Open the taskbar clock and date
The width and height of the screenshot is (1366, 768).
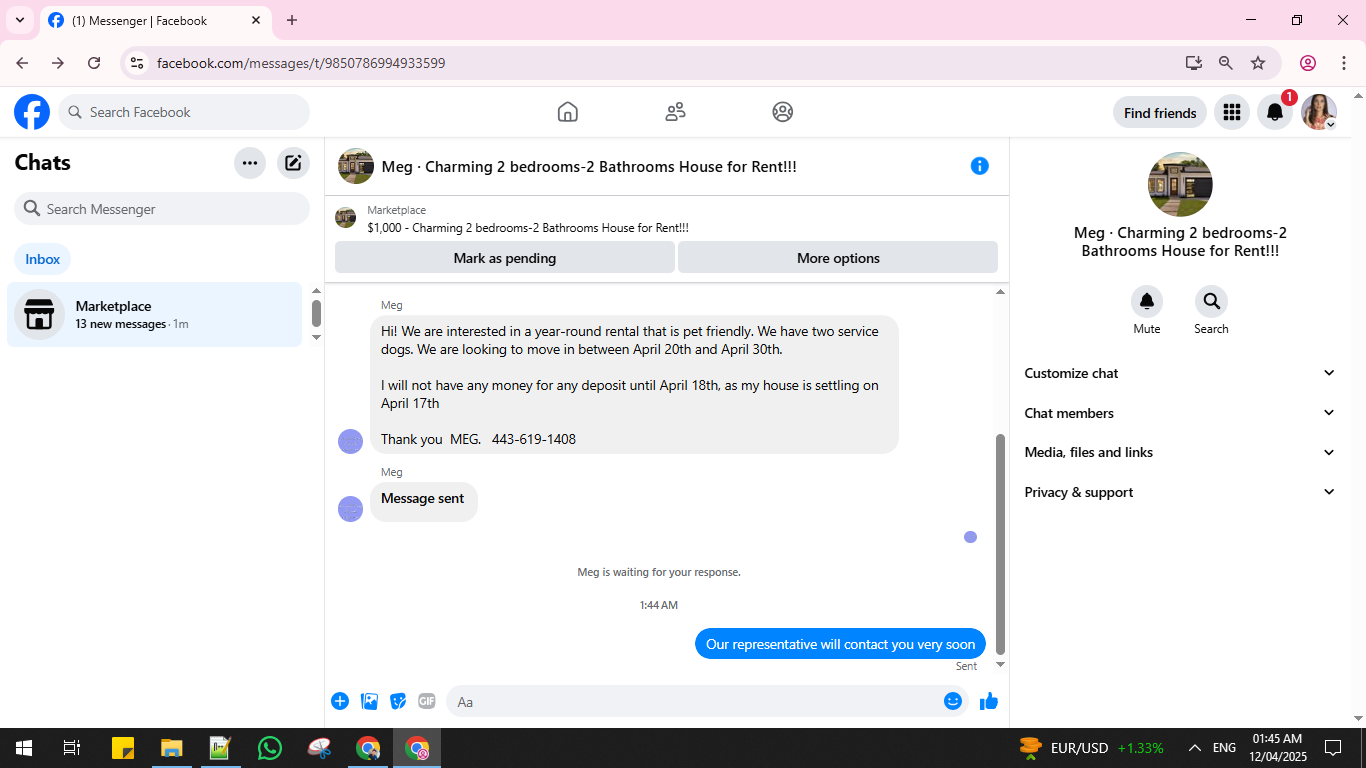1277,748
